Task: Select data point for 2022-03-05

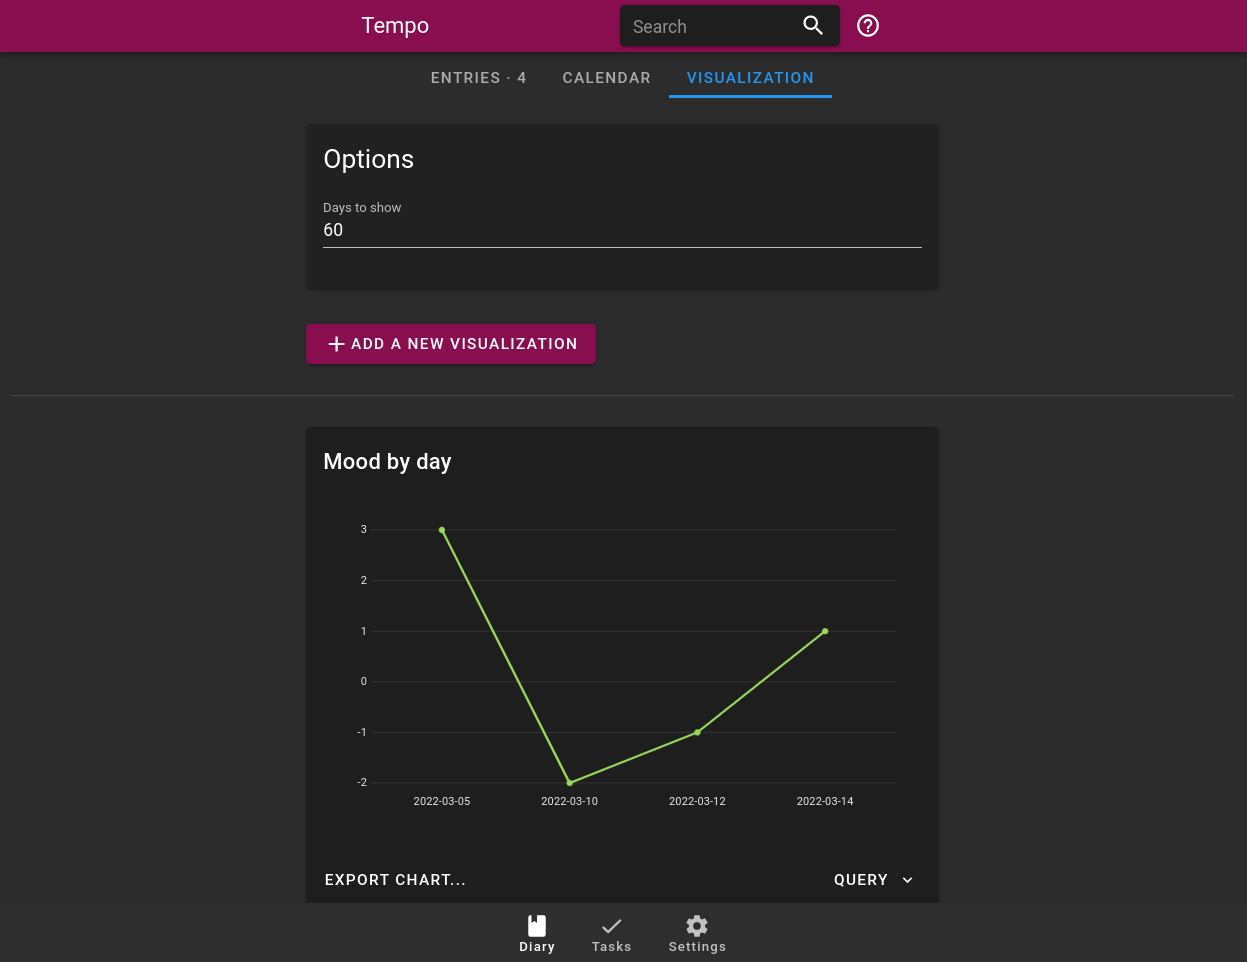Action: coord(442,530)
